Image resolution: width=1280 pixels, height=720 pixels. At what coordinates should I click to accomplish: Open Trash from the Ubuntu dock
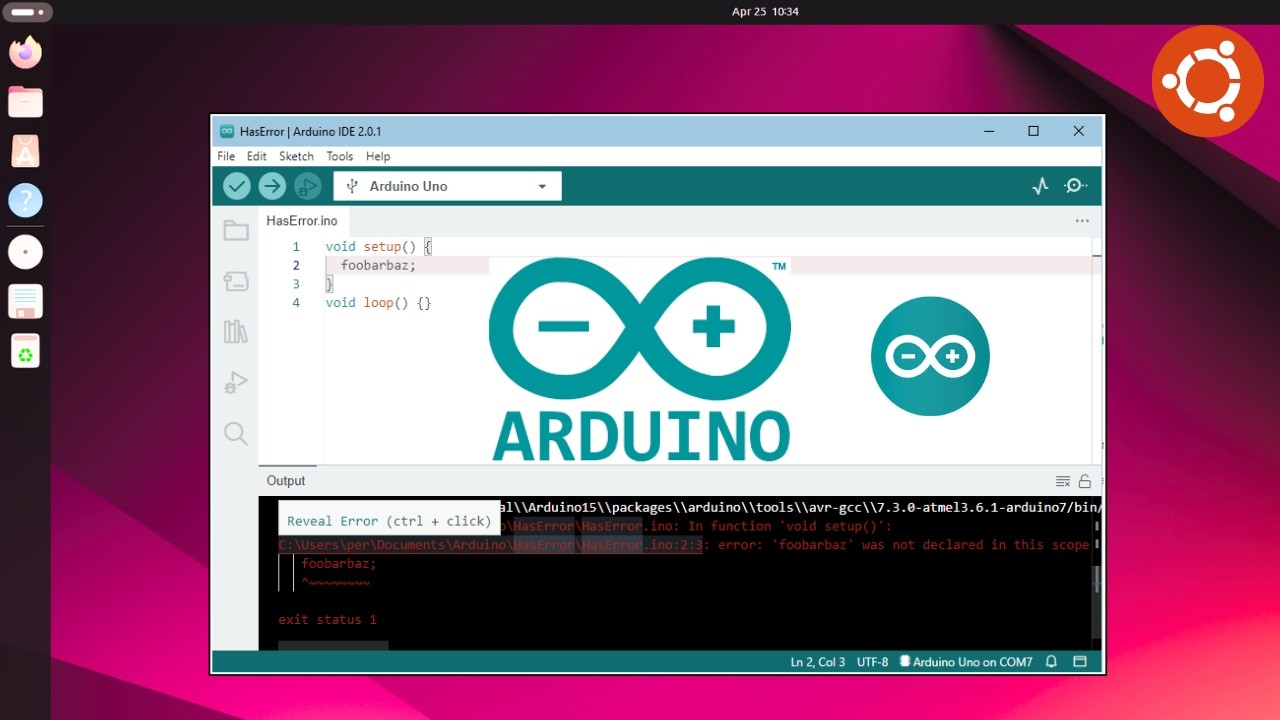[x=25, y=351]
